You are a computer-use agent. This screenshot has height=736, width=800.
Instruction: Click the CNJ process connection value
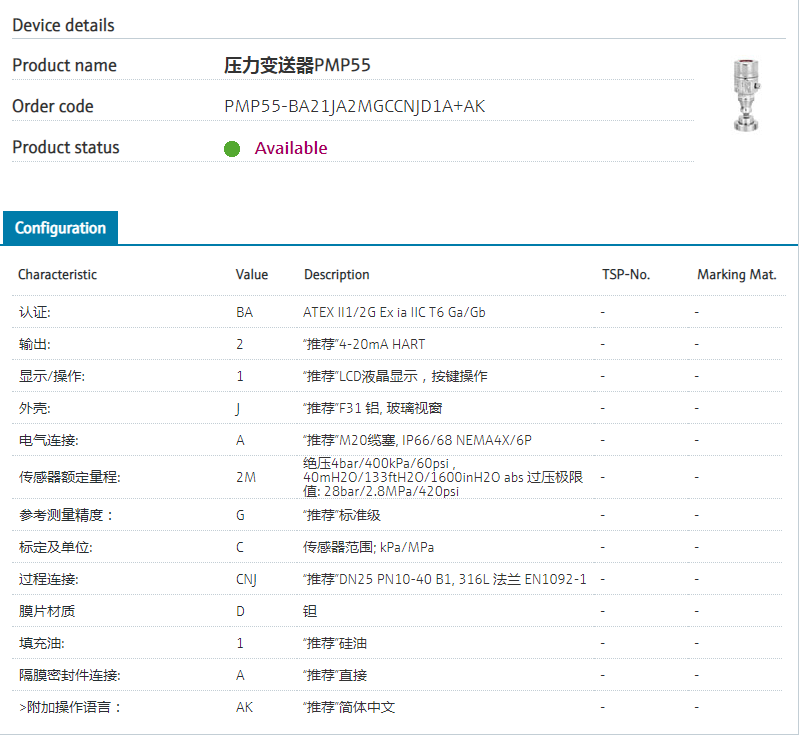(246, 579)
